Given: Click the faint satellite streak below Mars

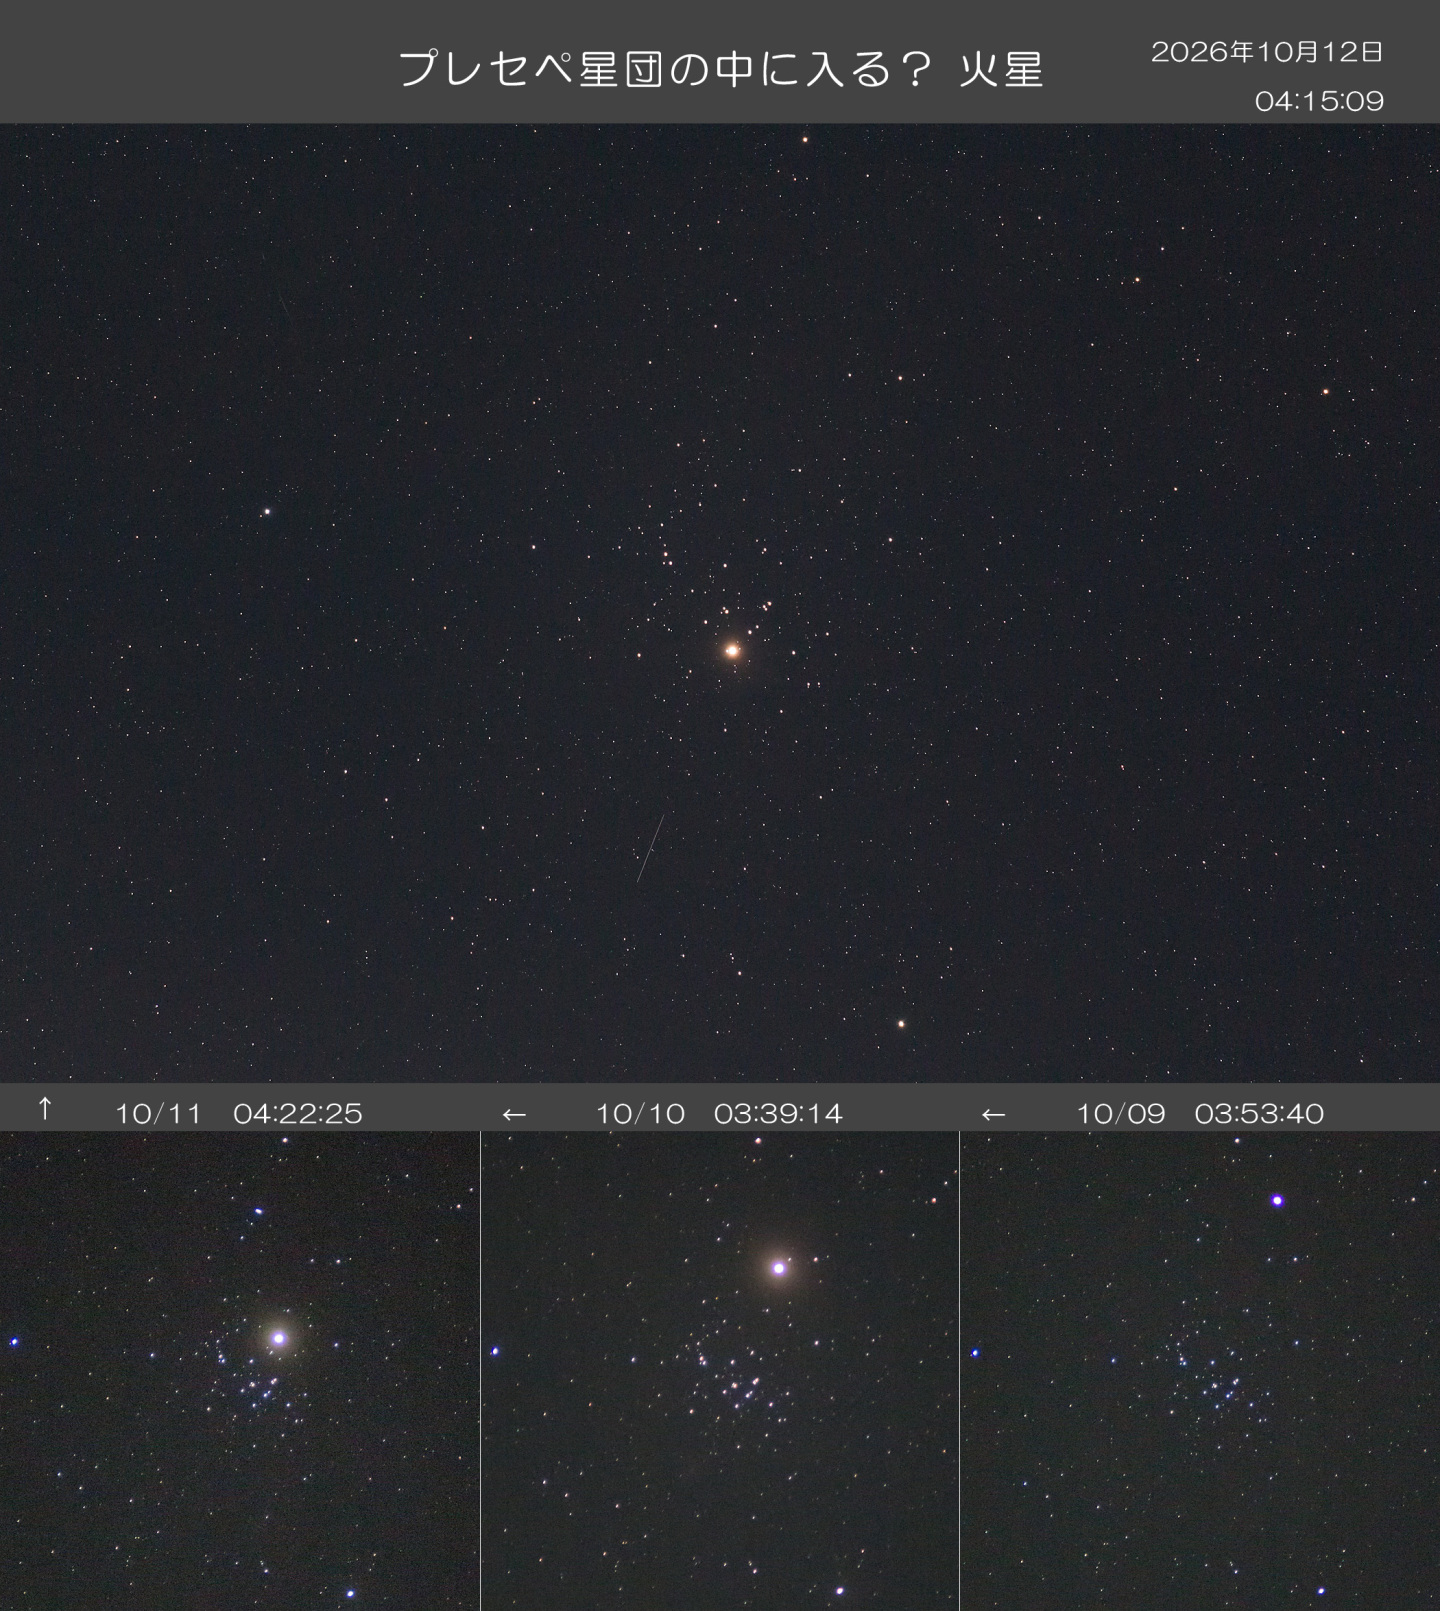Looking at the screenshot, I should click(650, 849).
